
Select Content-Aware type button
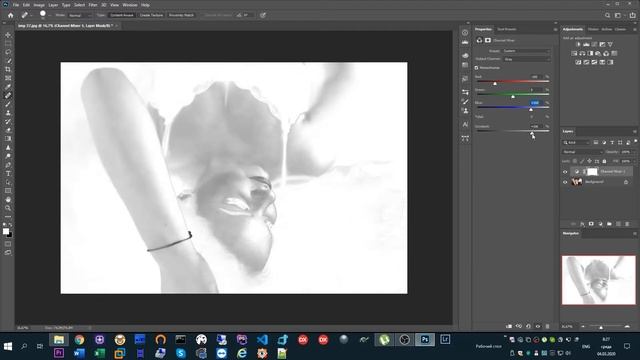(122, 15)
